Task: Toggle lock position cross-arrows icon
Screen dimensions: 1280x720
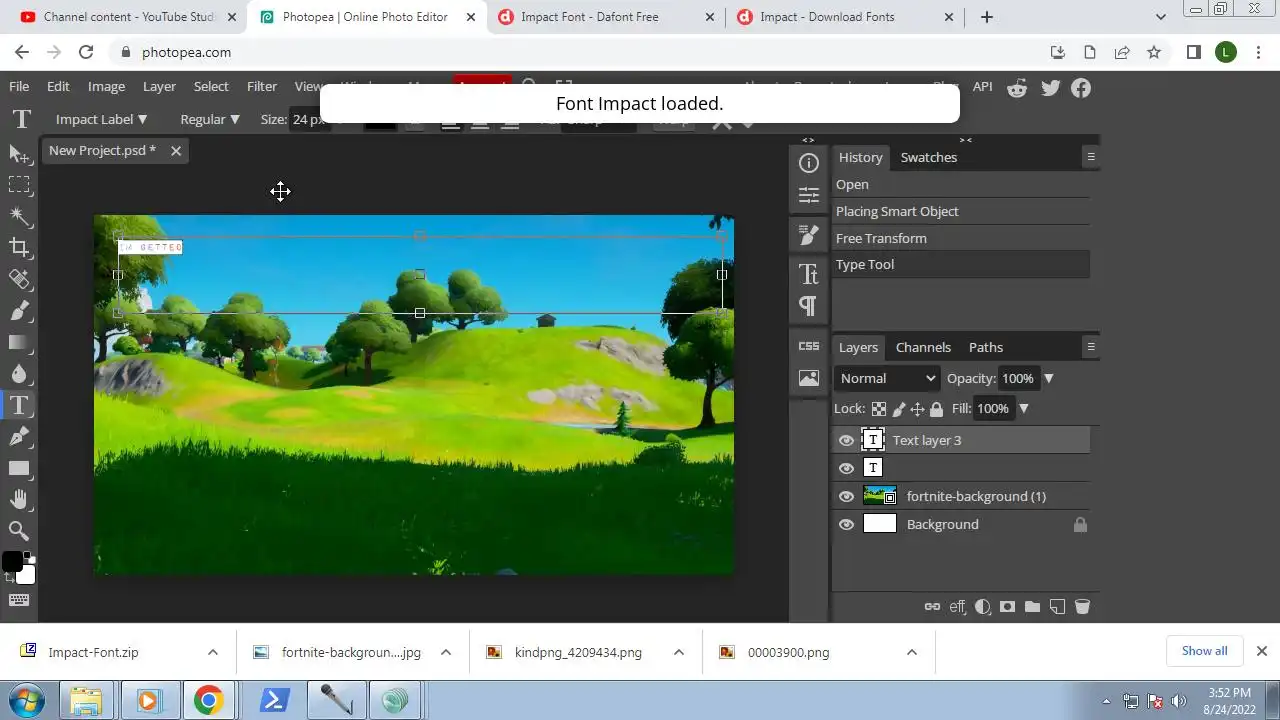Action: tap(917, 409)
